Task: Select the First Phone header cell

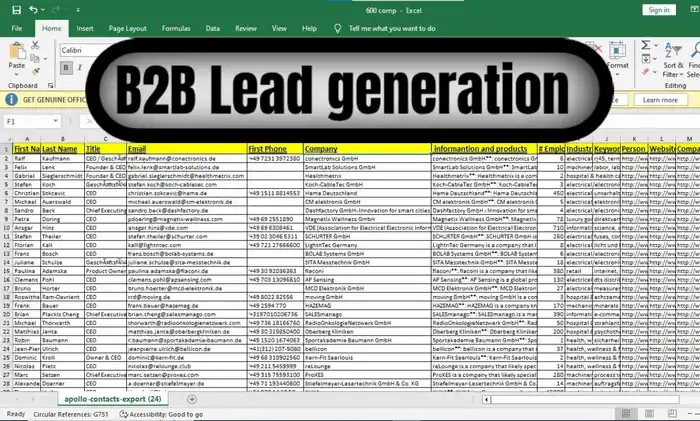Action: tap(275, 149)
